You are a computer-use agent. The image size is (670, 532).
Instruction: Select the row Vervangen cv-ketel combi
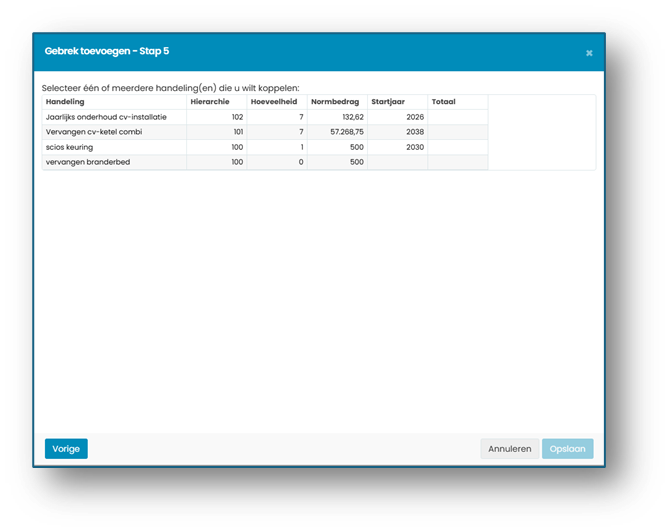click(x=265, y=132)
